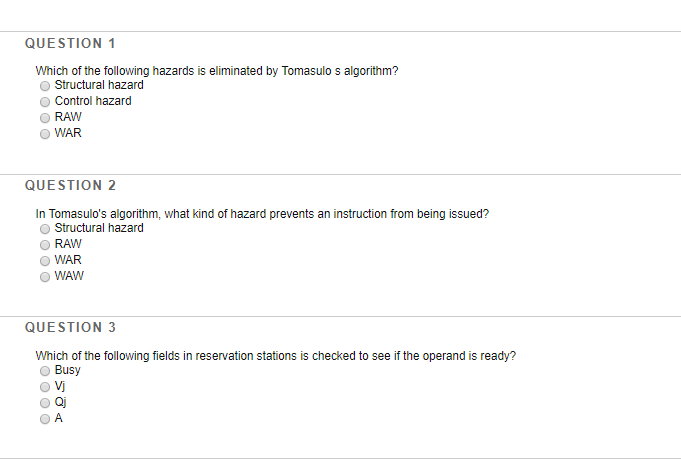Click the WAW label text
Viewport: 681px width, 459px height.
[69, 276]
